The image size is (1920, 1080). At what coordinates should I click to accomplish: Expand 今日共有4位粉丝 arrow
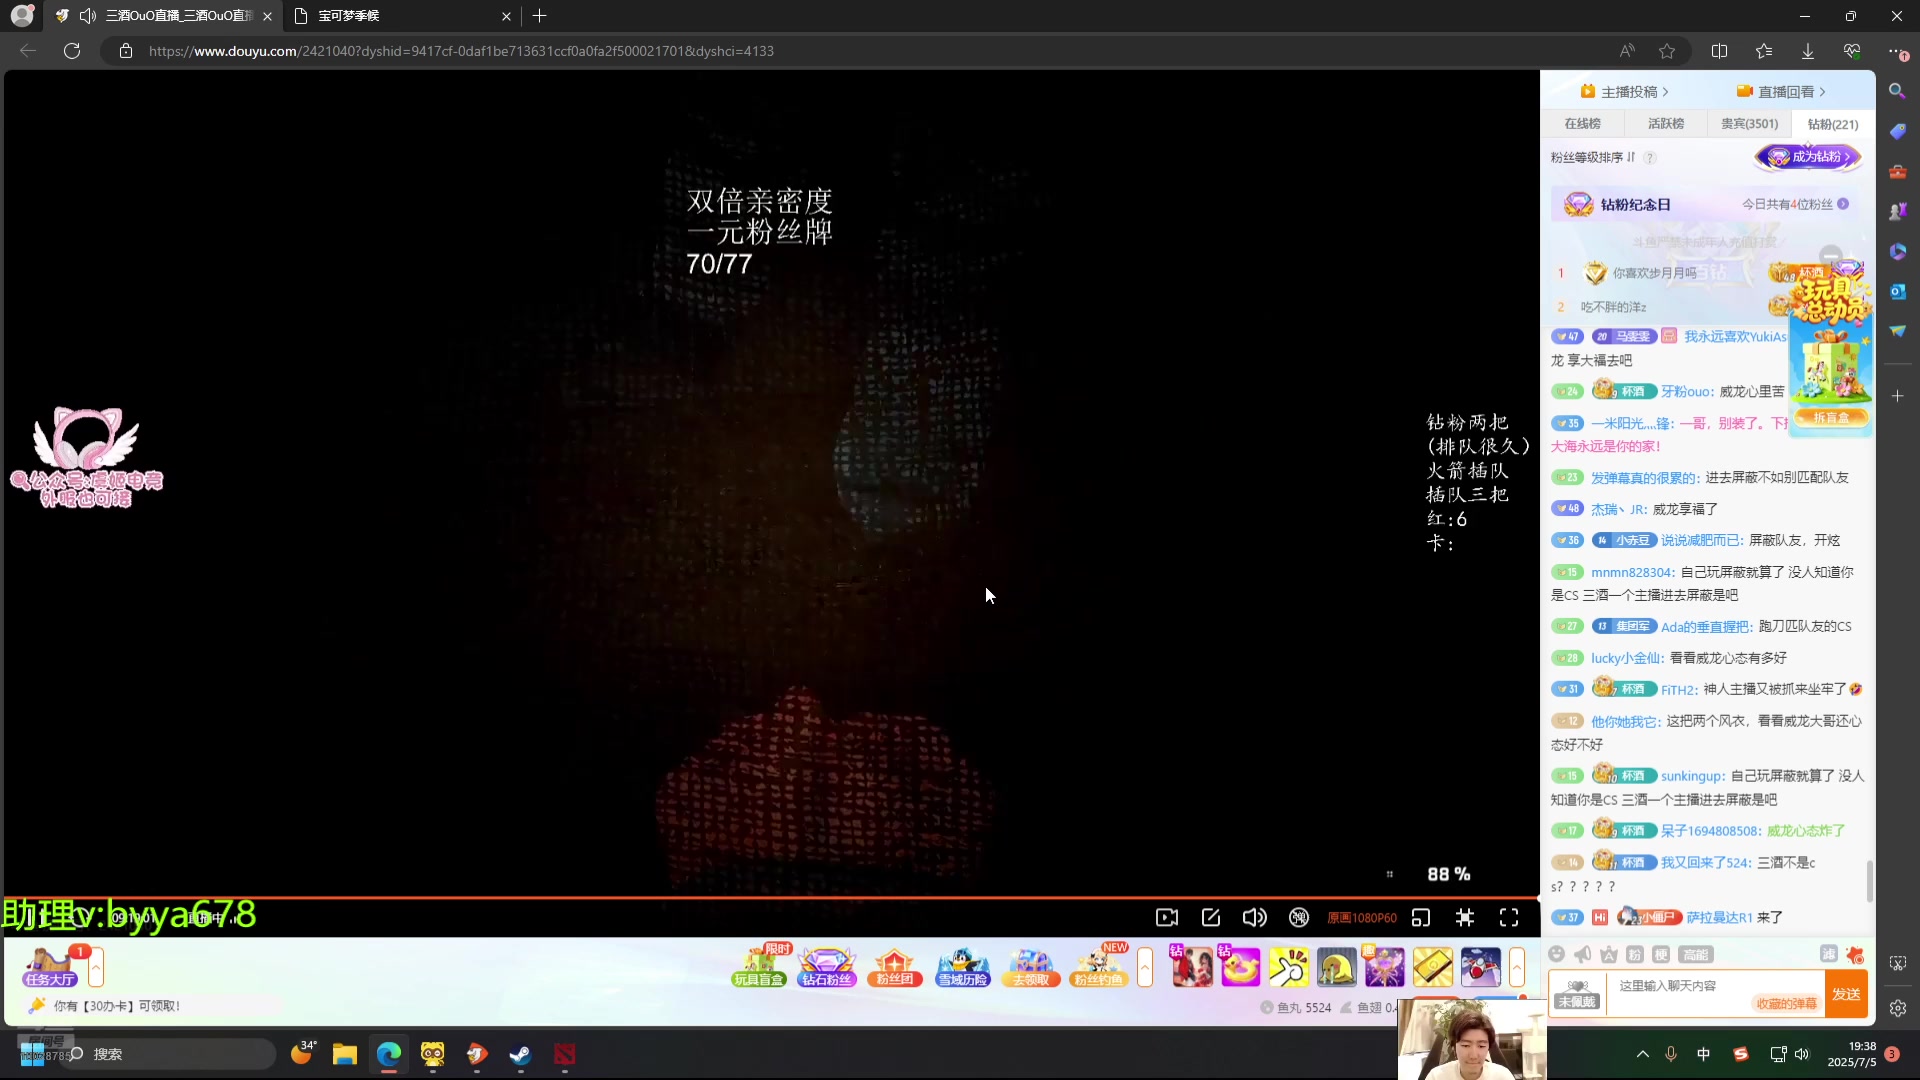coord(1843,204)
